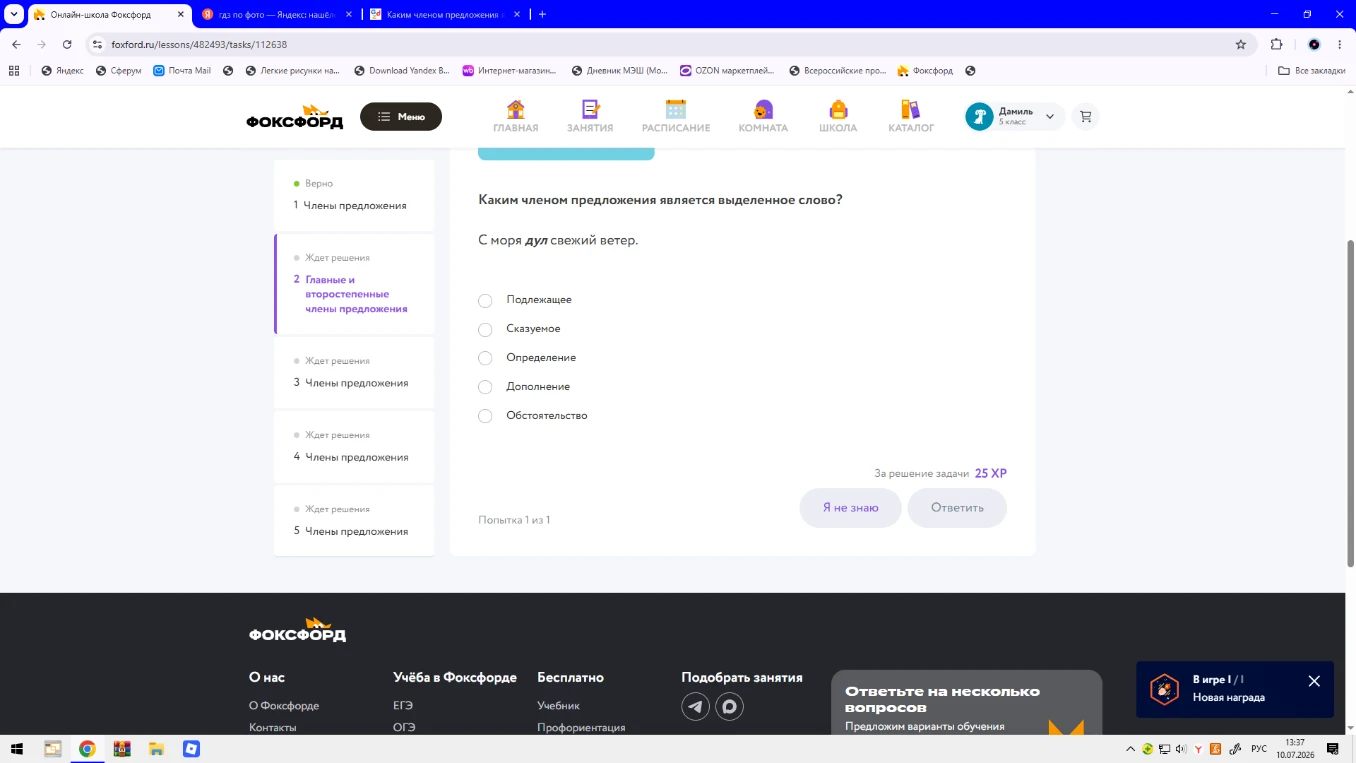This screenshot has height=763, width=1356.
Task: Click the Windows Start button
Action: (16, 749)
